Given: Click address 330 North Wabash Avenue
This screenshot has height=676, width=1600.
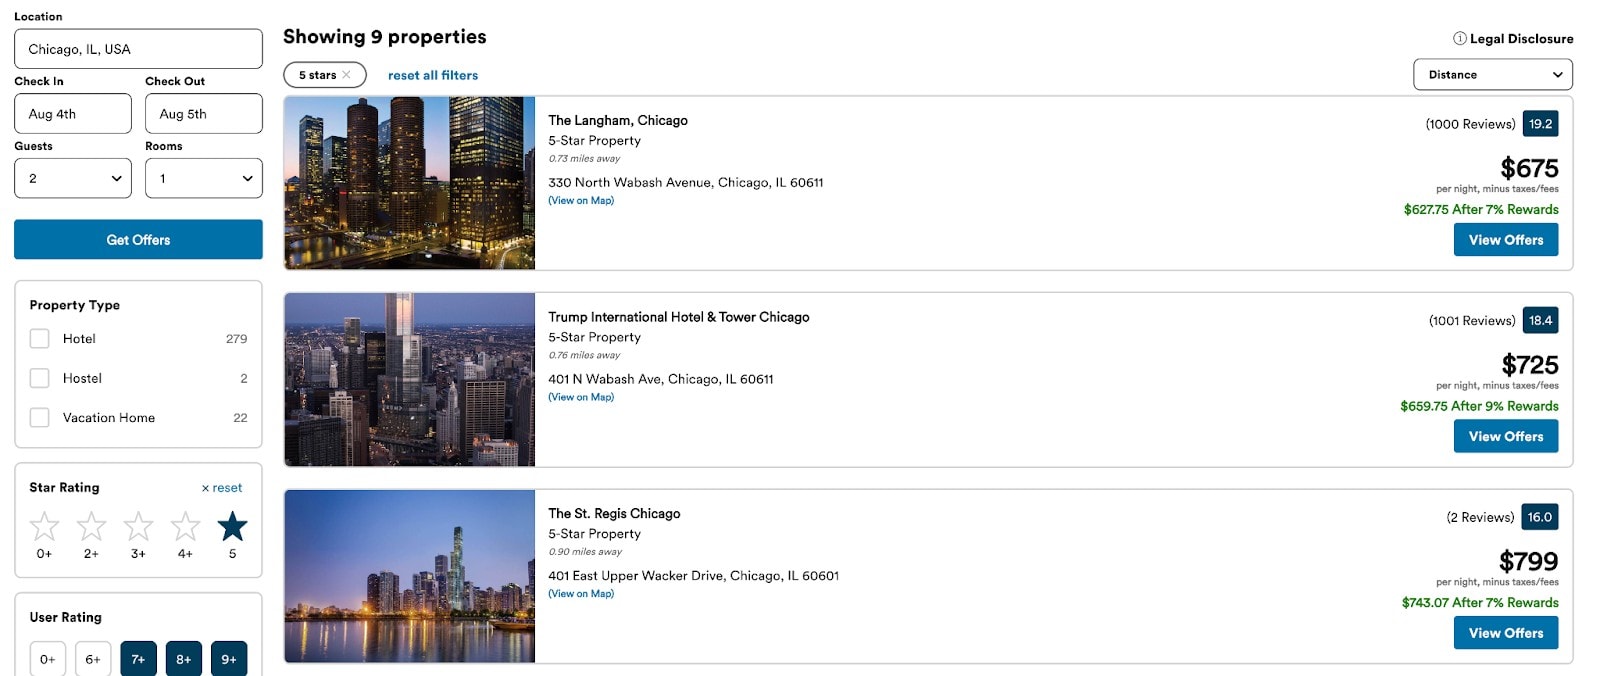Looking at the screenshot, I should [x=686, y=182].
